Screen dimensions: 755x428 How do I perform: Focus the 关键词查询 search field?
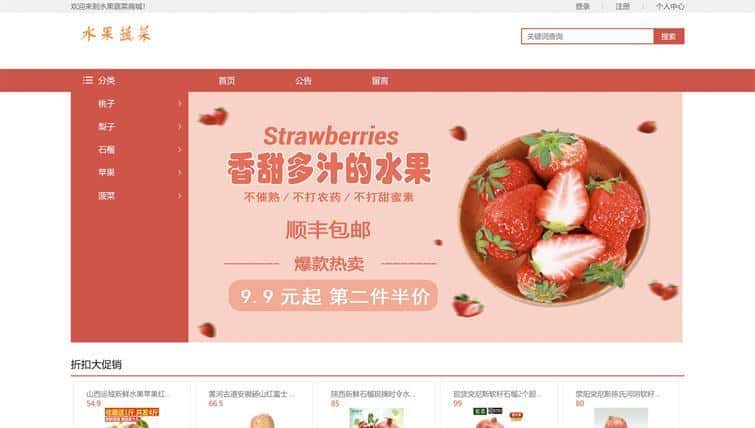click(587, 36)
